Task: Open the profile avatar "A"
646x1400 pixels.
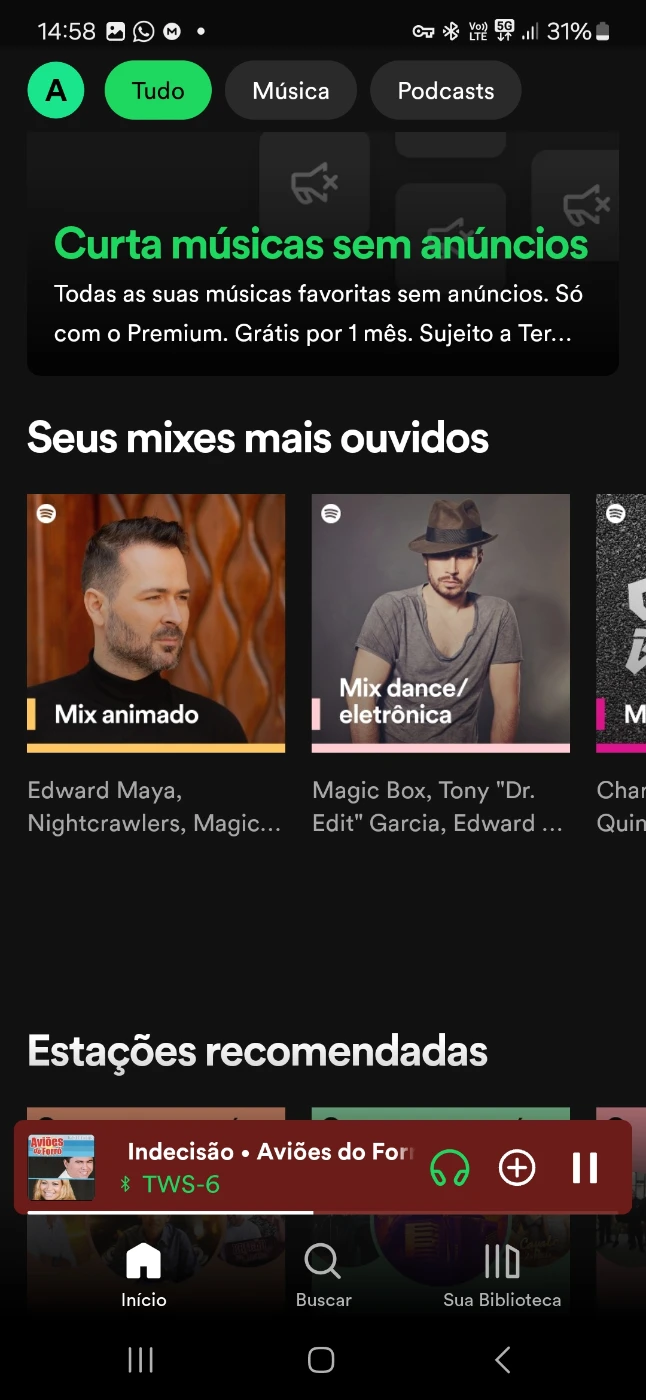Action: tap(56, 91)
